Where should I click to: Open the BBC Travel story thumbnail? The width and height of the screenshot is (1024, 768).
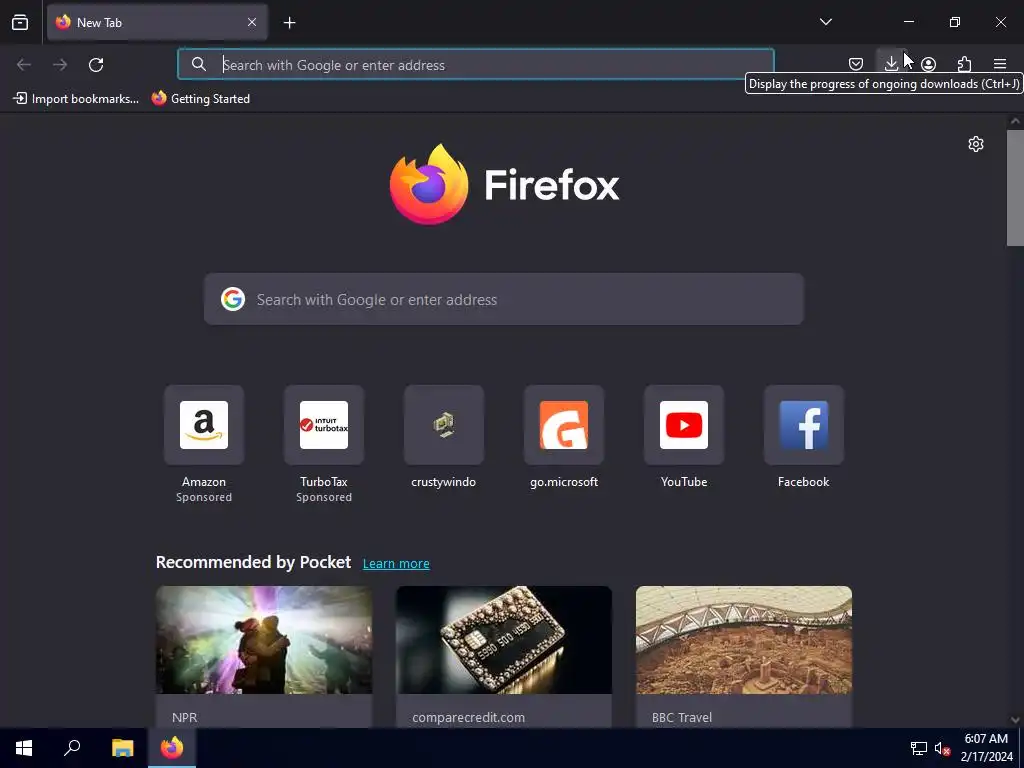click(744, 640)
